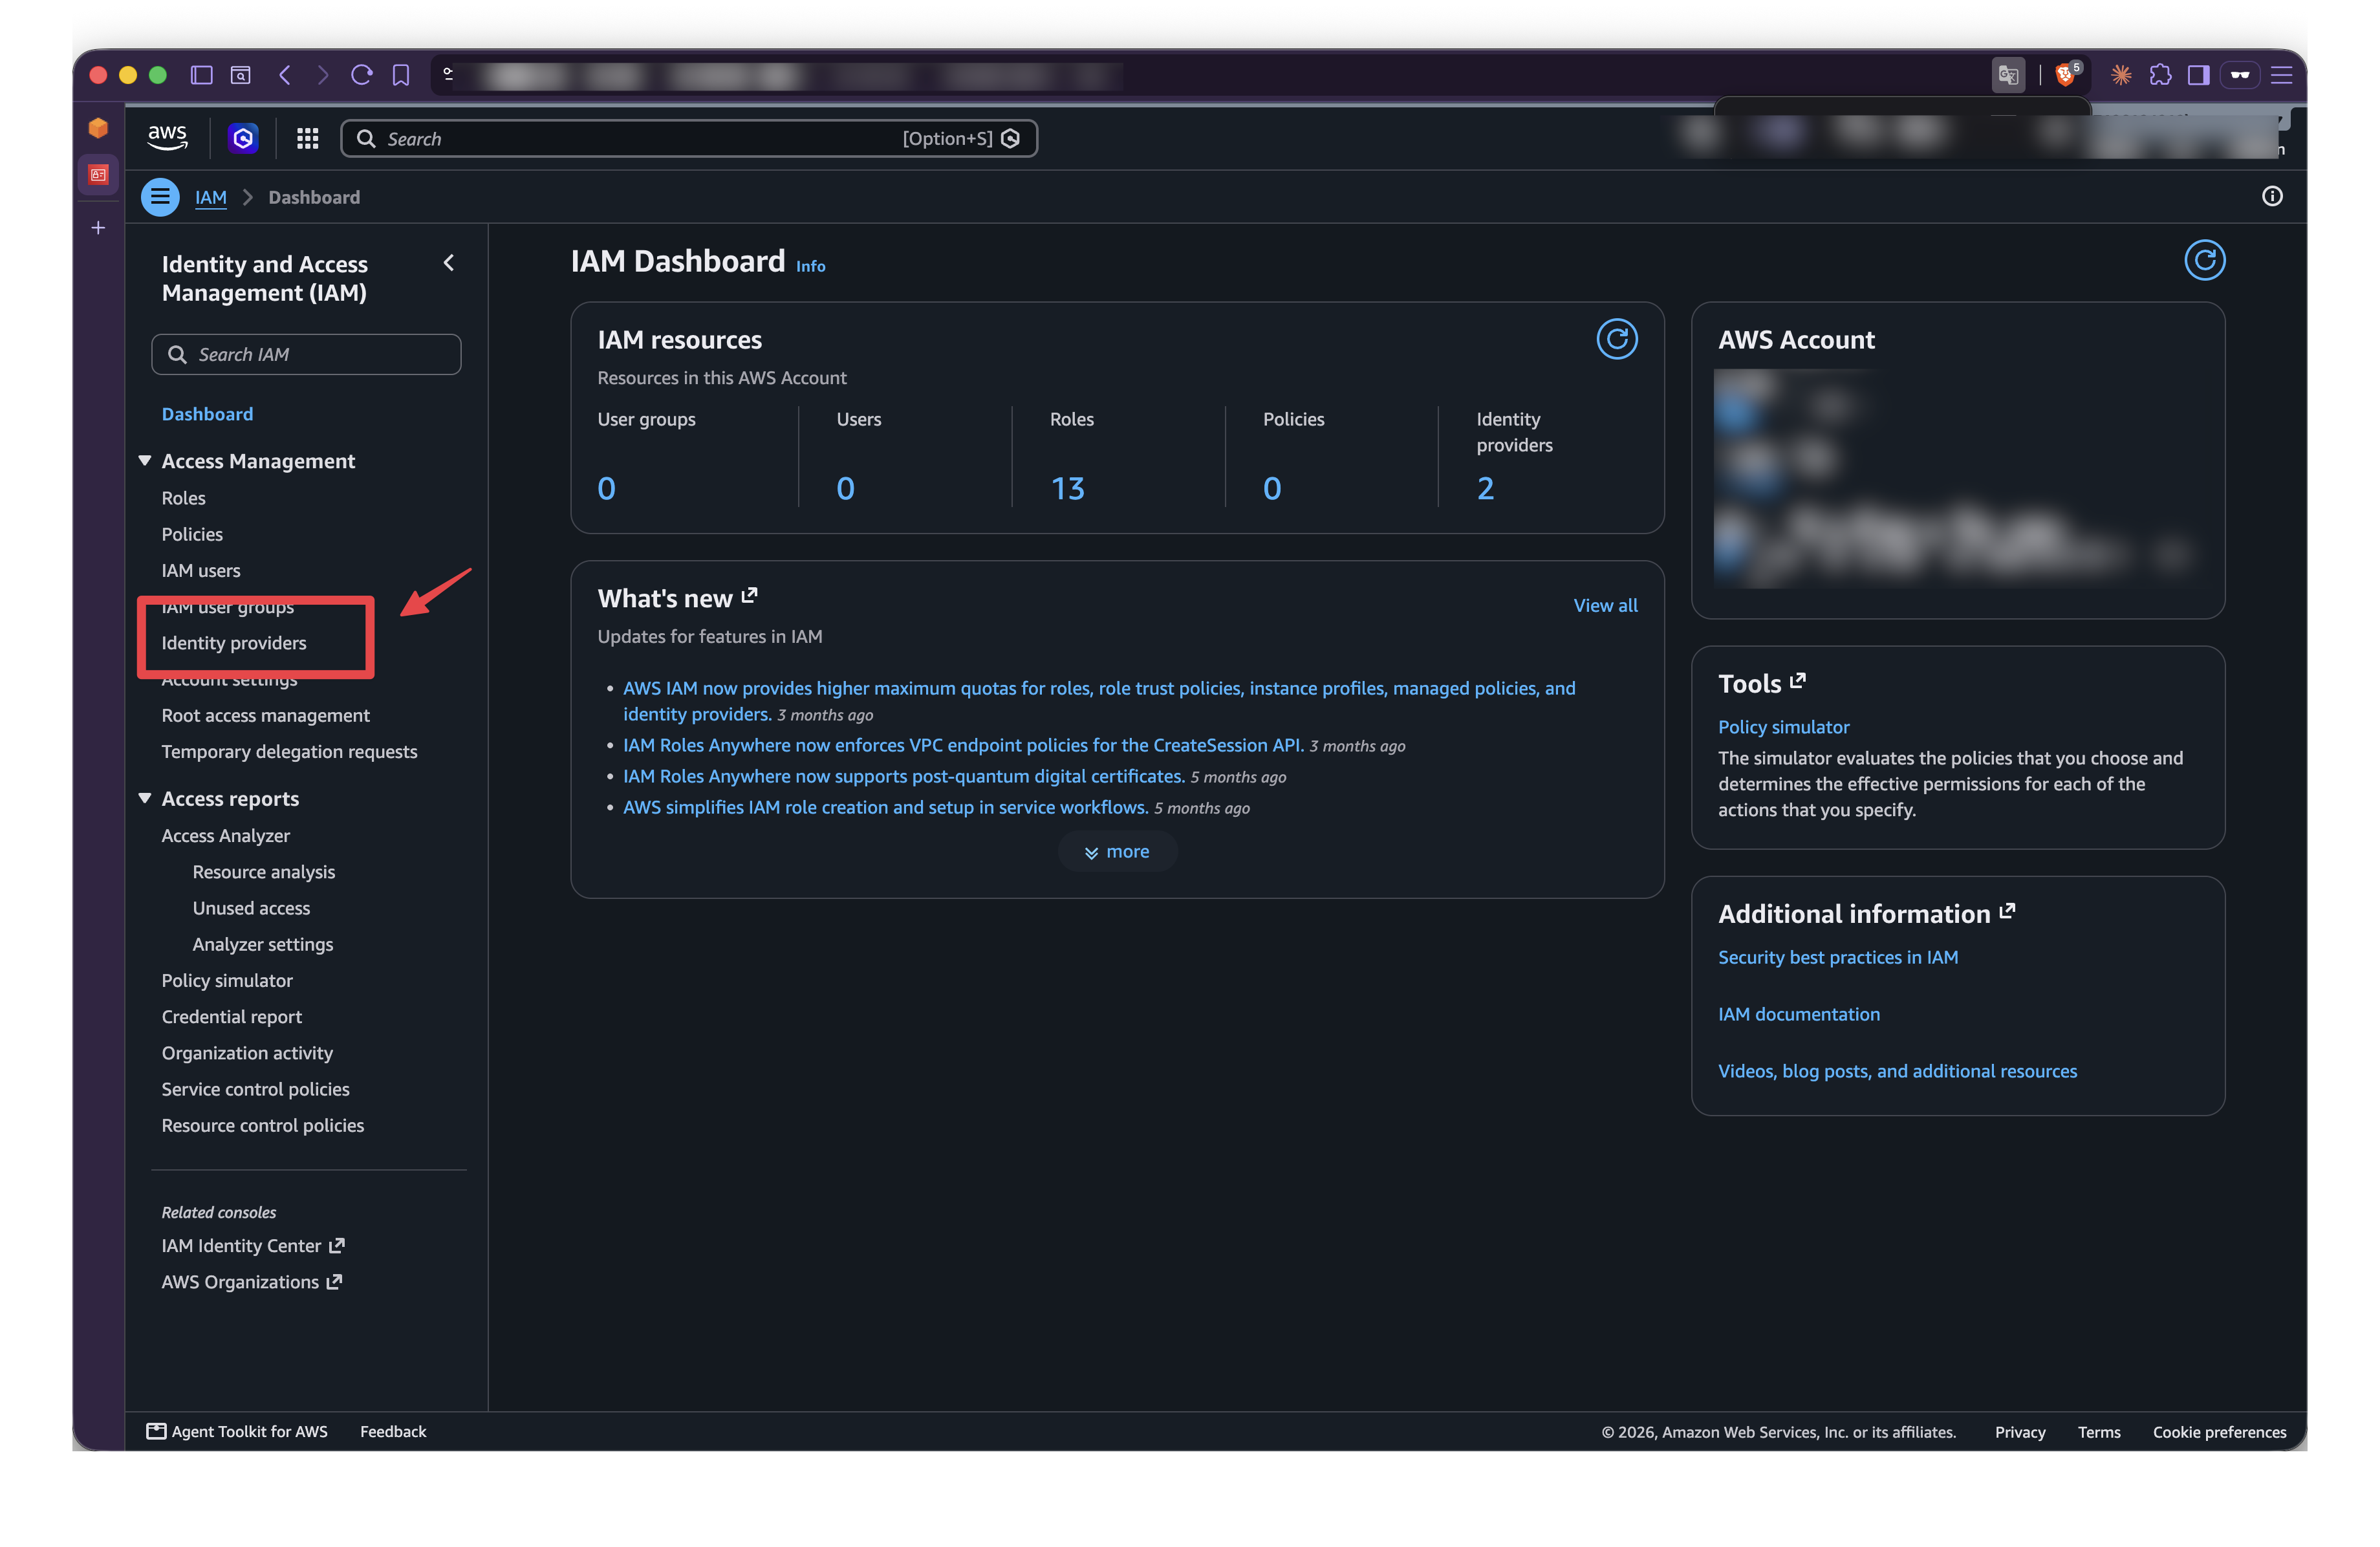The image size is (2380, 1547).
Task: Open the info panel icon on breadcrumb bar
Action: [2272, 197]
